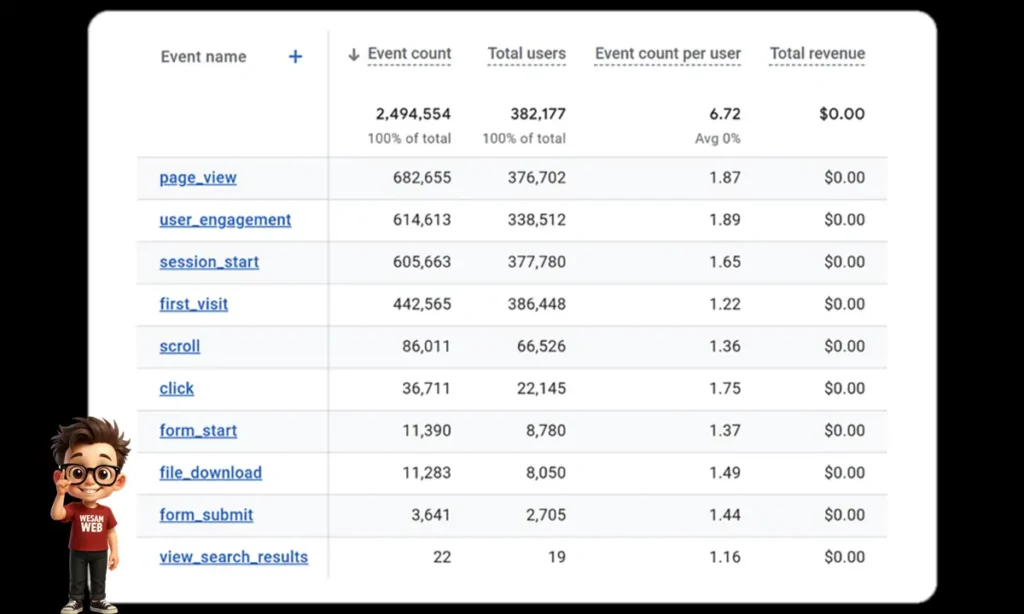Sort by the Total users column header
The width and height of the screenshot is (1024, 614).
coord(526,54)
